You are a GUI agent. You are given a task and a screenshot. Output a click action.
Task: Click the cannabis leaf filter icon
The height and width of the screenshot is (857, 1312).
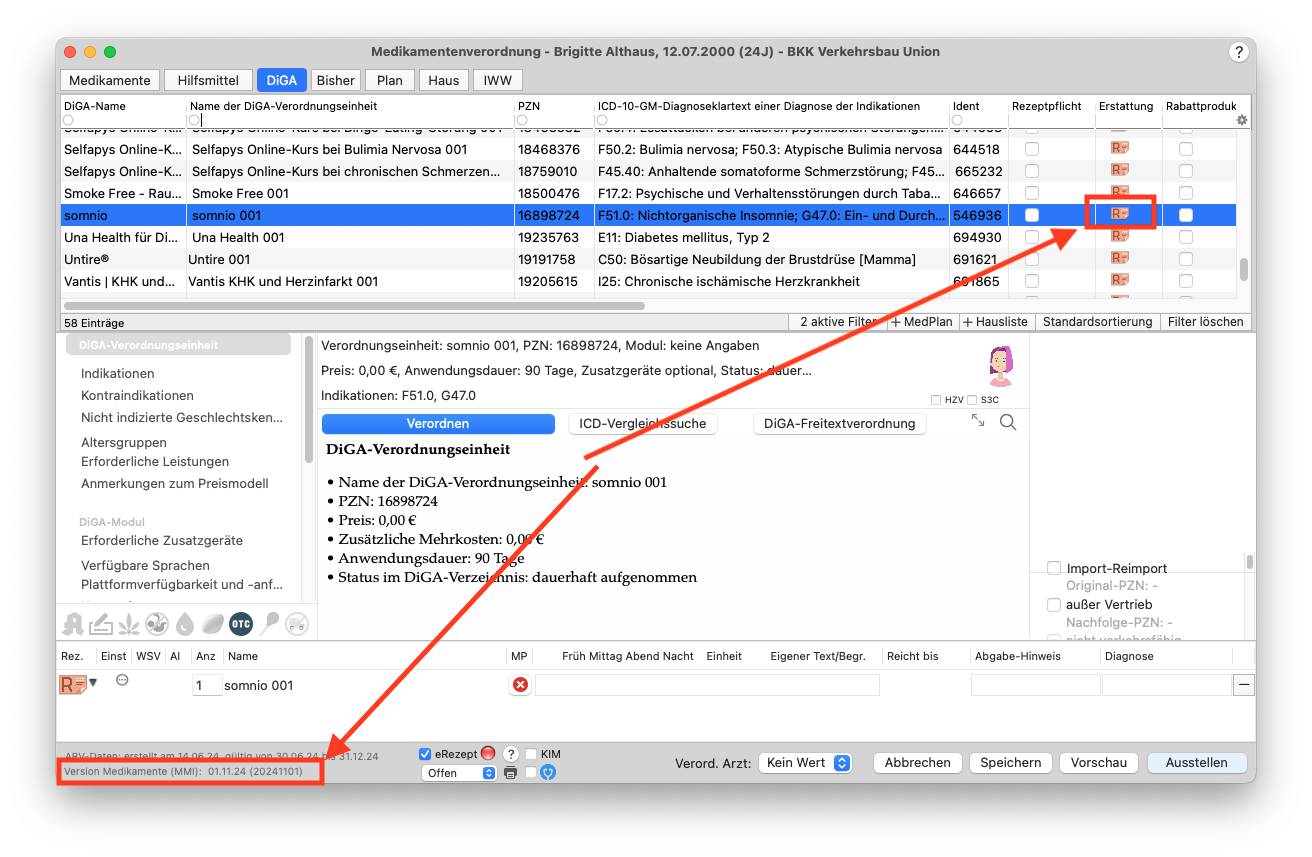pos(129,624)
